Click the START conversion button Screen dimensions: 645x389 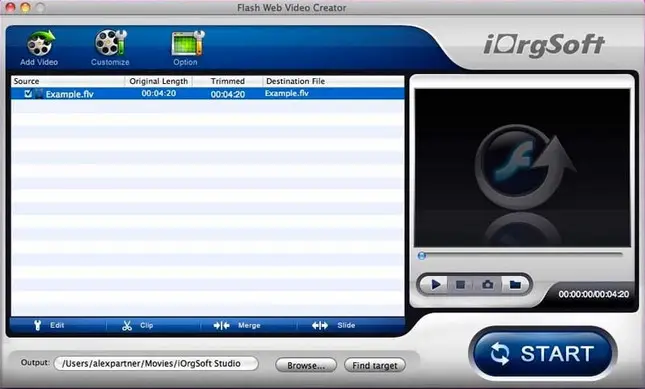pos(543,353)
